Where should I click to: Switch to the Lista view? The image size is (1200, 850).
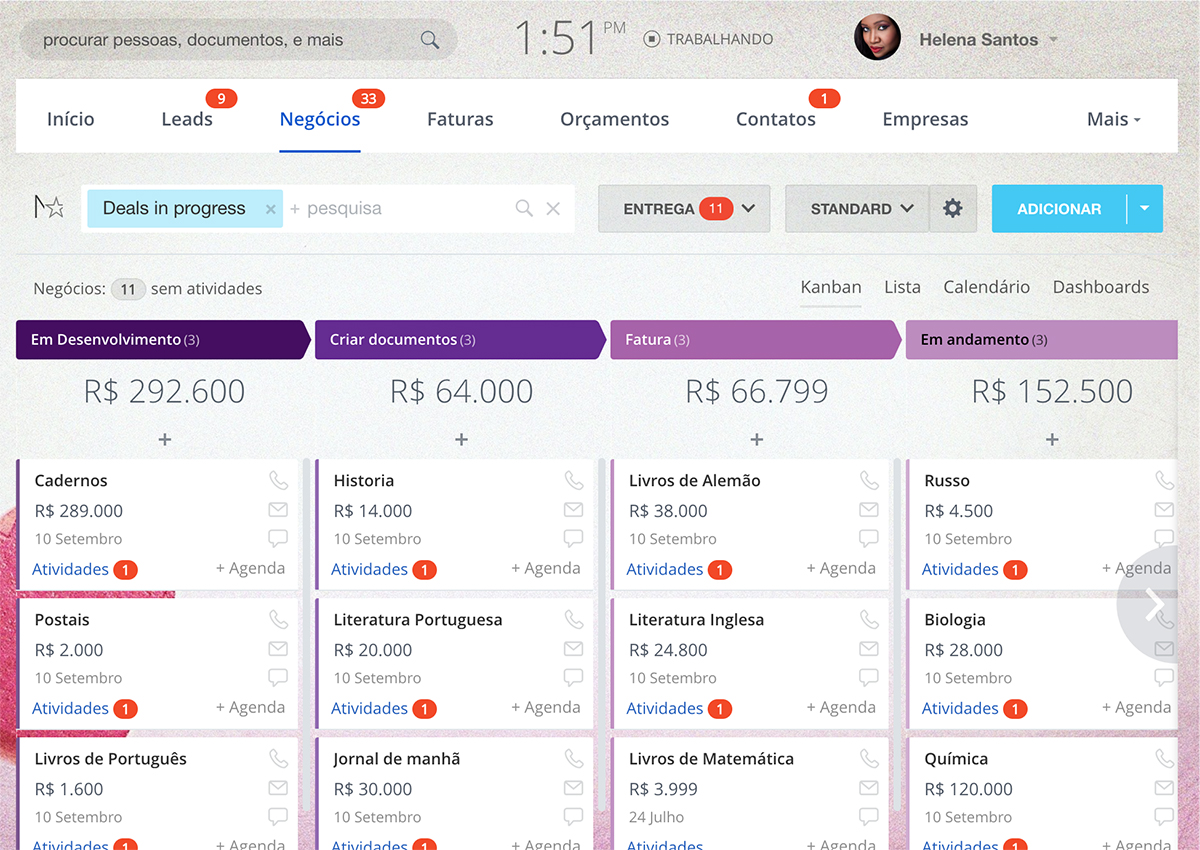[x=902, y=287]
